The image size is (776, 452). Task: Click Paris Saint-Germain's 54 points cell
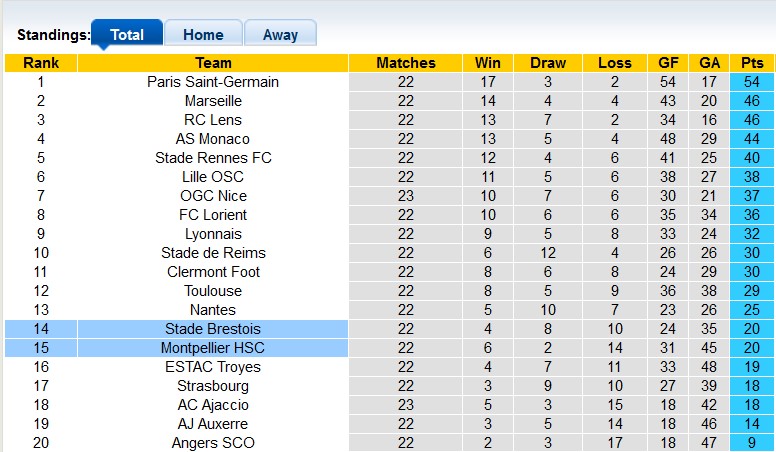752,82
